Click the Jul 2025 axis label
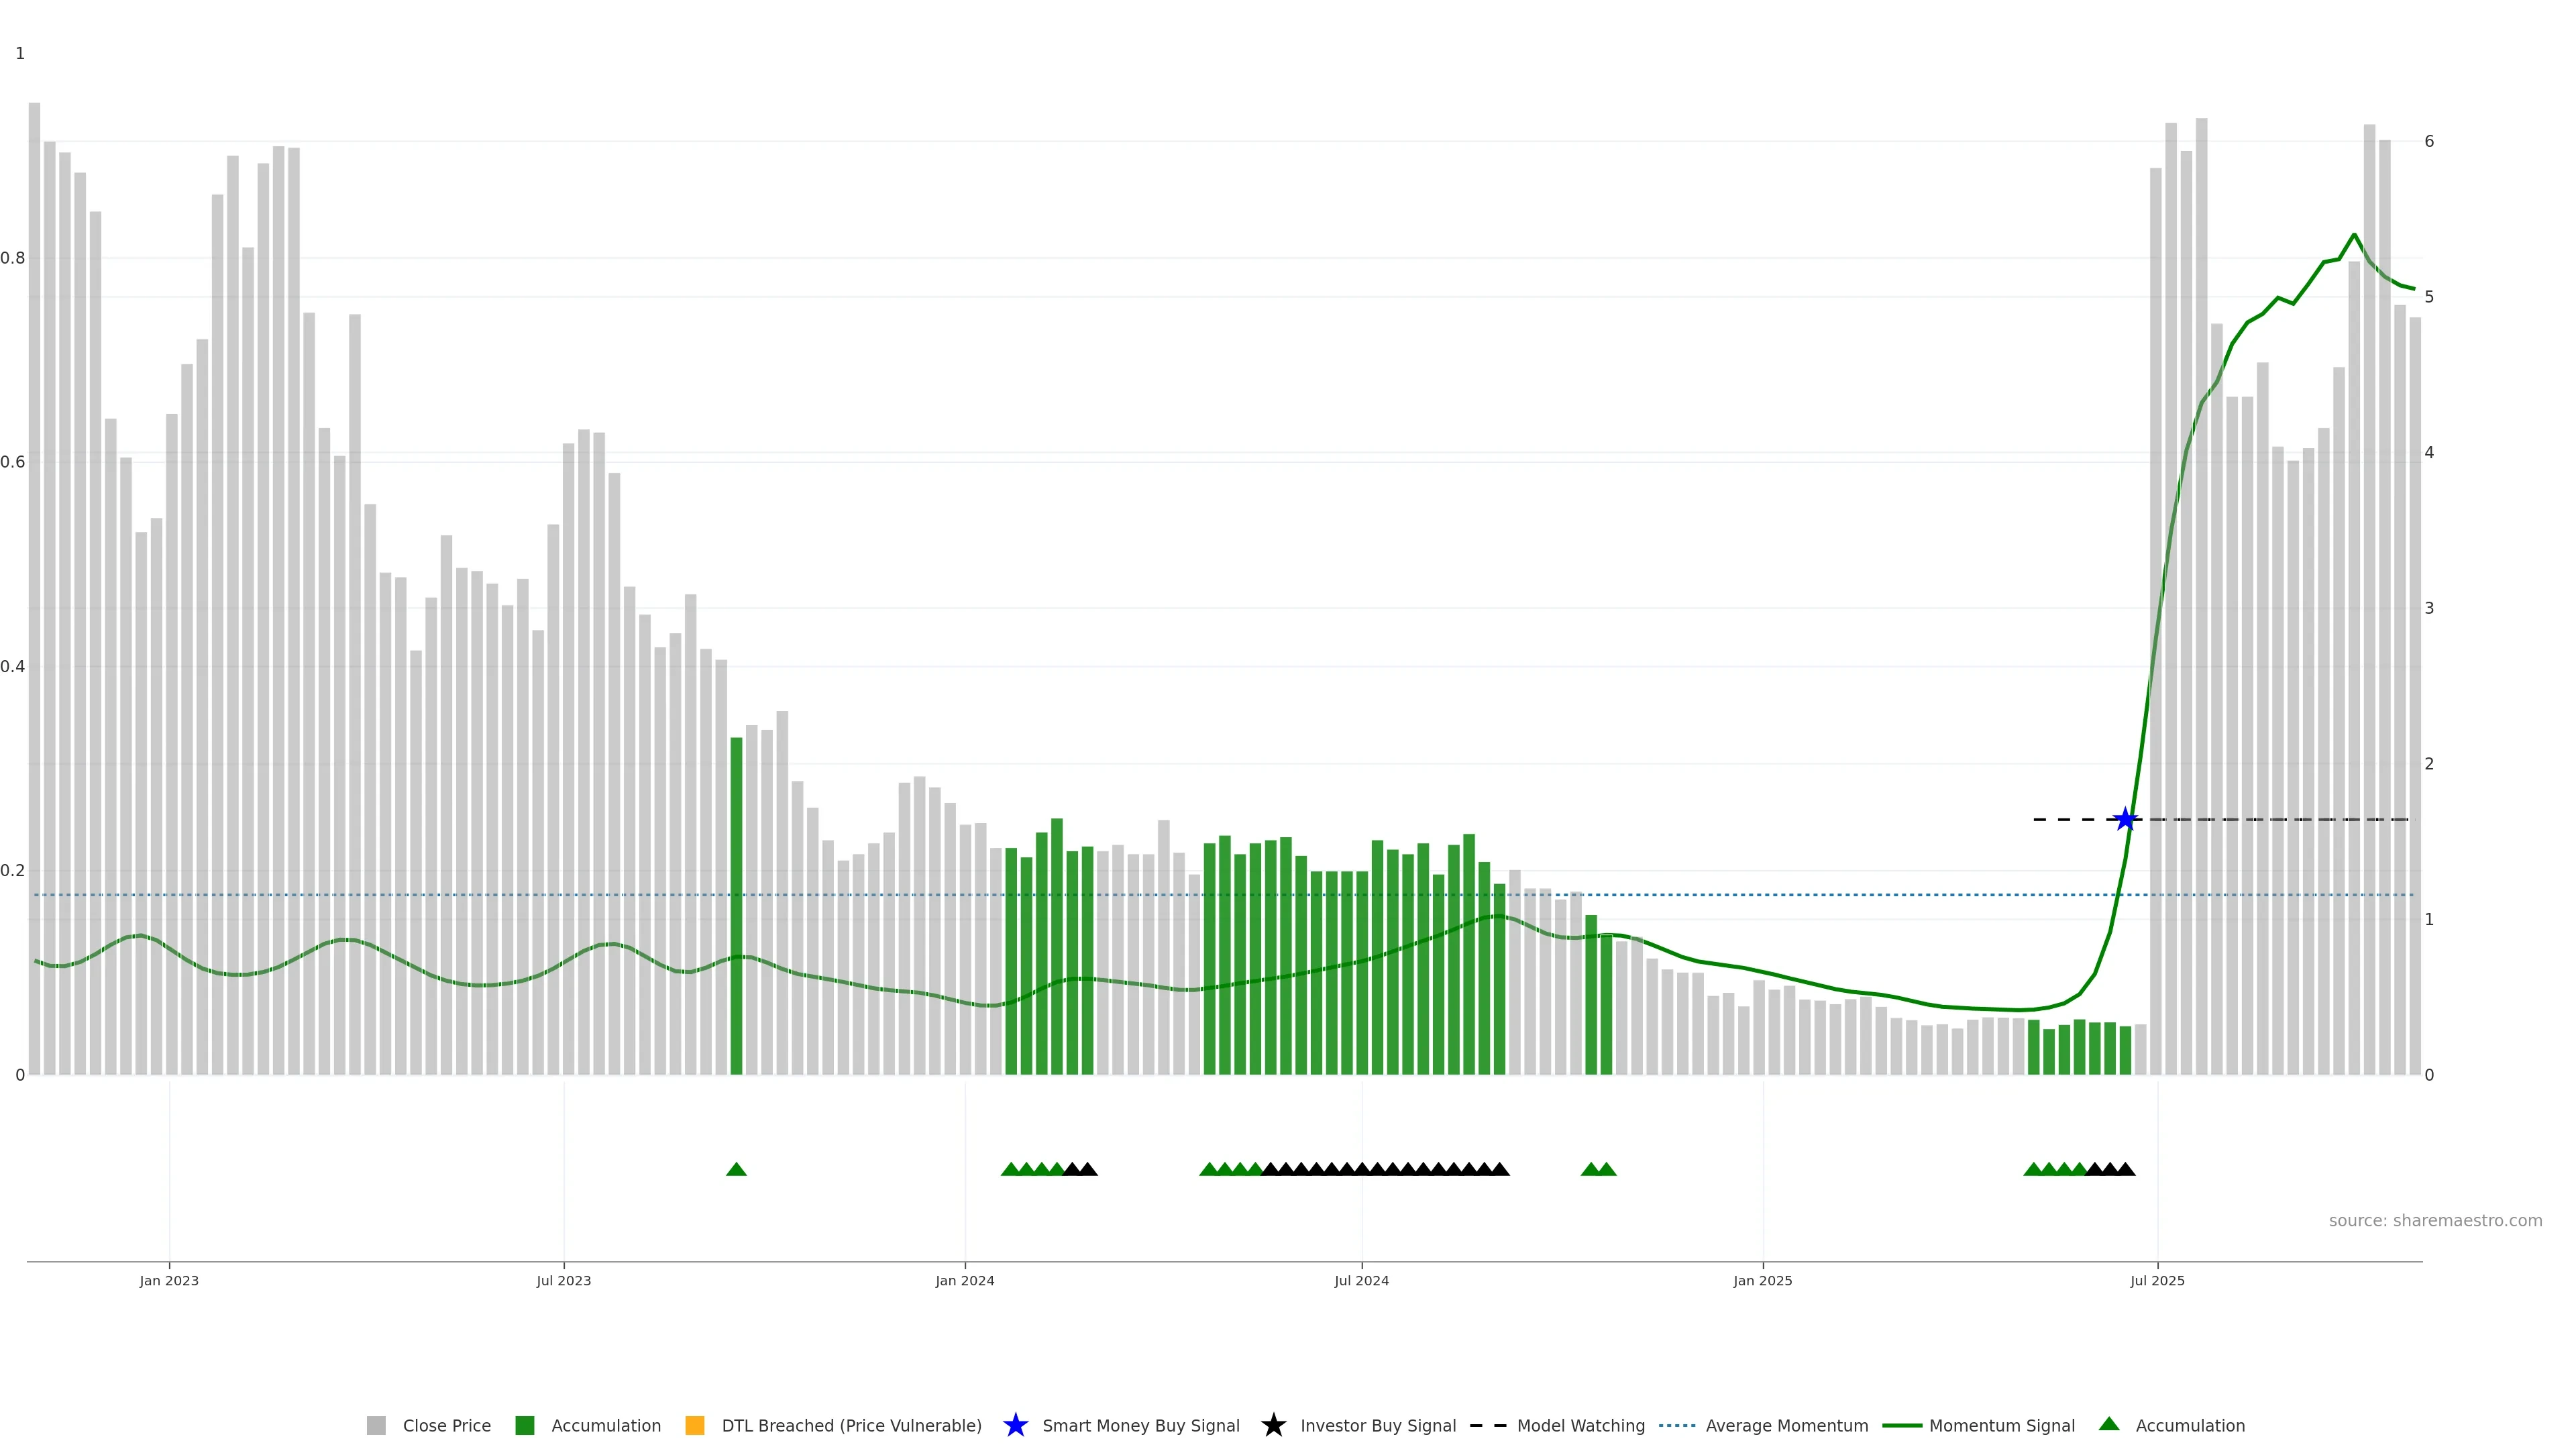2576x1449 pixels. click(2157, 1281)
